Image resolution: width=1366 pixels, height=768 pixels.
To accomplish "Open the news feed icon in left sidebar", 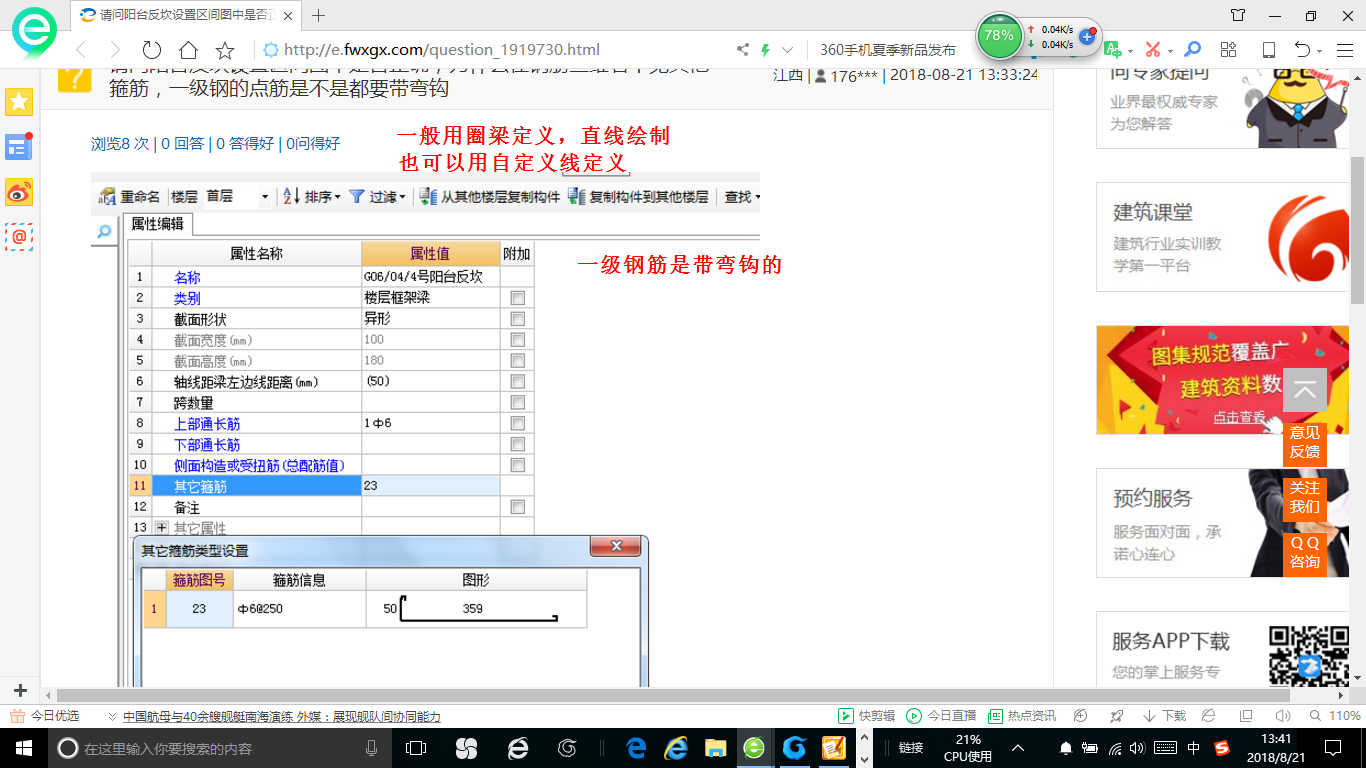I will [19, 147].
